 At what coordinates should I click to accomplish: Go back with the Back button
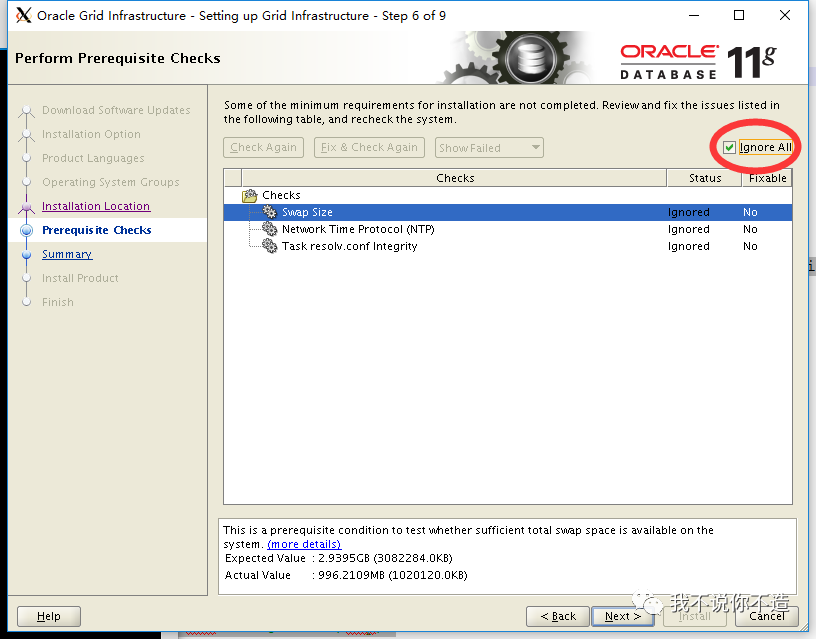[558, 617]
